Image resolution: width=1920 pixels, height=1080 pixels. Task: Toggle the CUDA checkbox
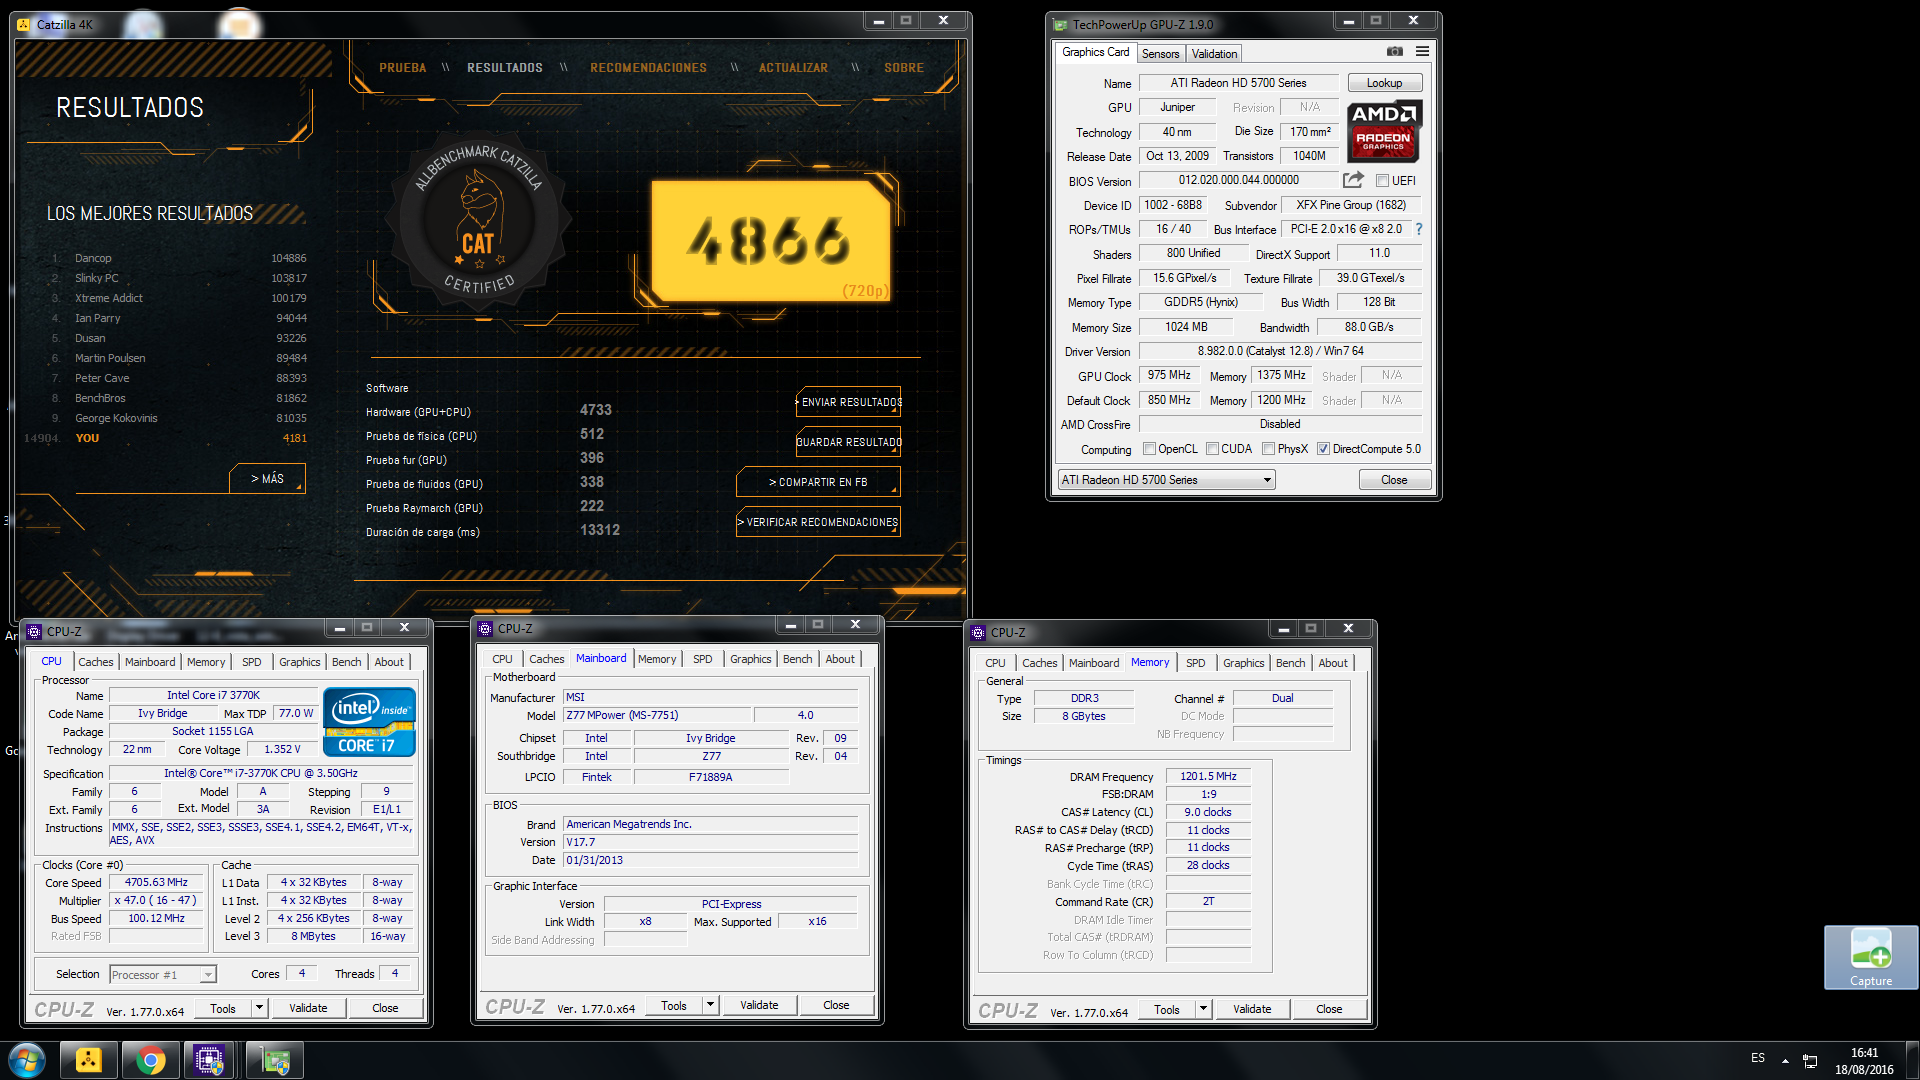coord(1212,449)
